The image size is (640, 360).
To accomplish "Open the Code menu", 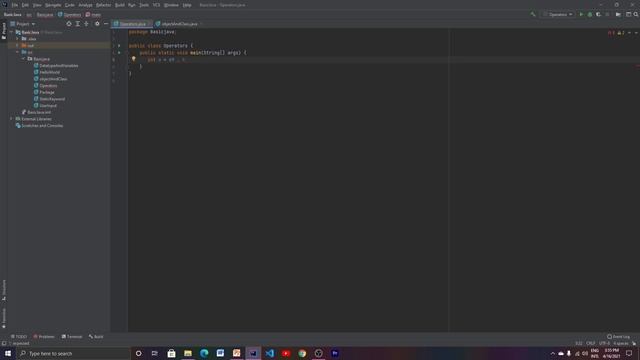I will pyautogui.click(x=70, y=5).
